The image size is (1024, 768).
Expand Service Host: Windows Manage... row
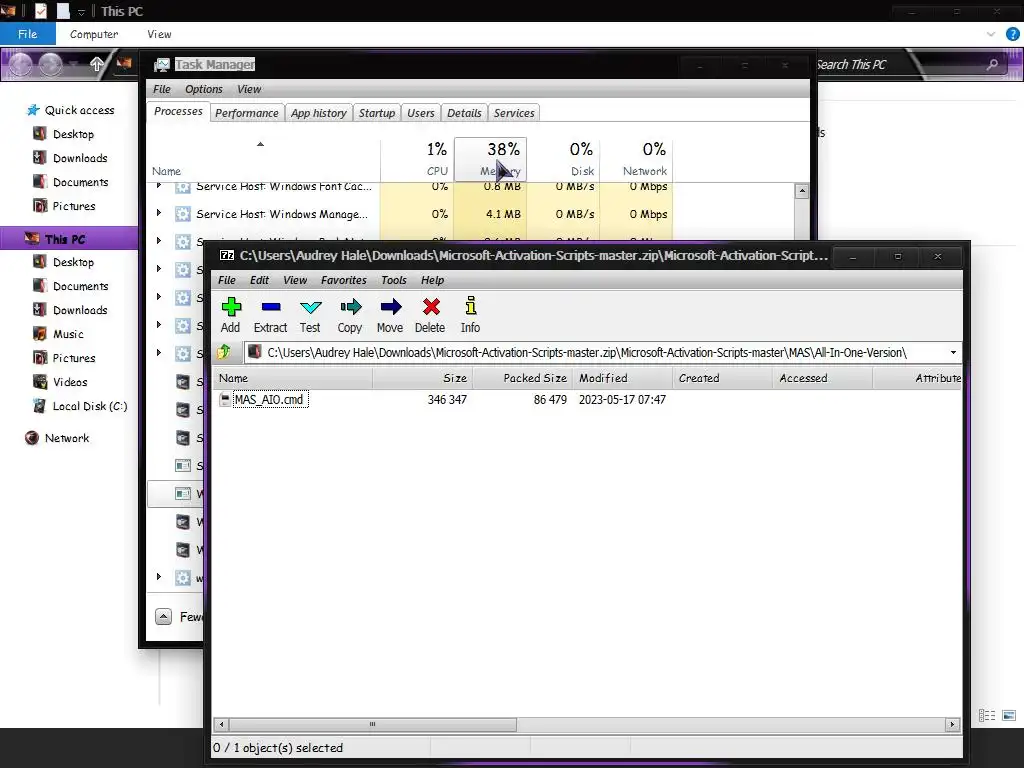point(159,213)
